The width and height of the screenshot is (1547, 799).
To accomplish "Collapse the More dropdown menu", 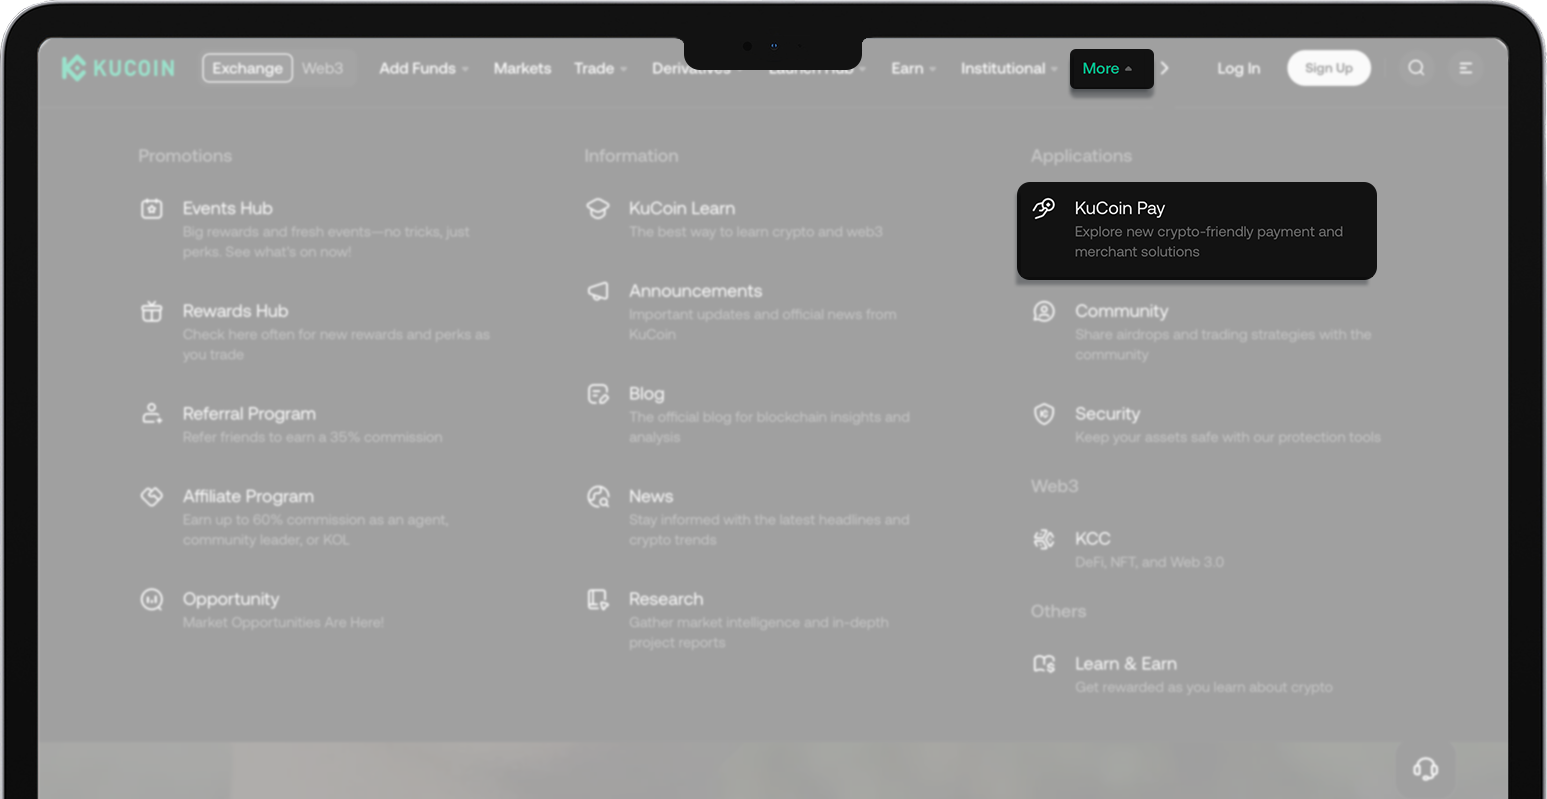I will [1110, 69].
